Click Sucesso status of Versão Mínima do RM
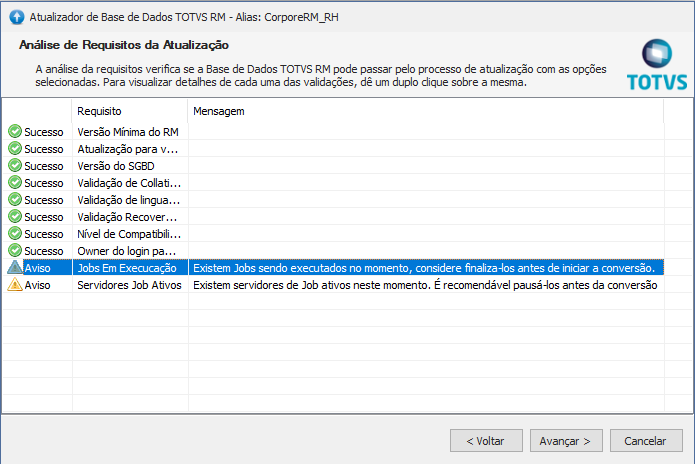Screen dimensions: 695x464 pos(43,132)
